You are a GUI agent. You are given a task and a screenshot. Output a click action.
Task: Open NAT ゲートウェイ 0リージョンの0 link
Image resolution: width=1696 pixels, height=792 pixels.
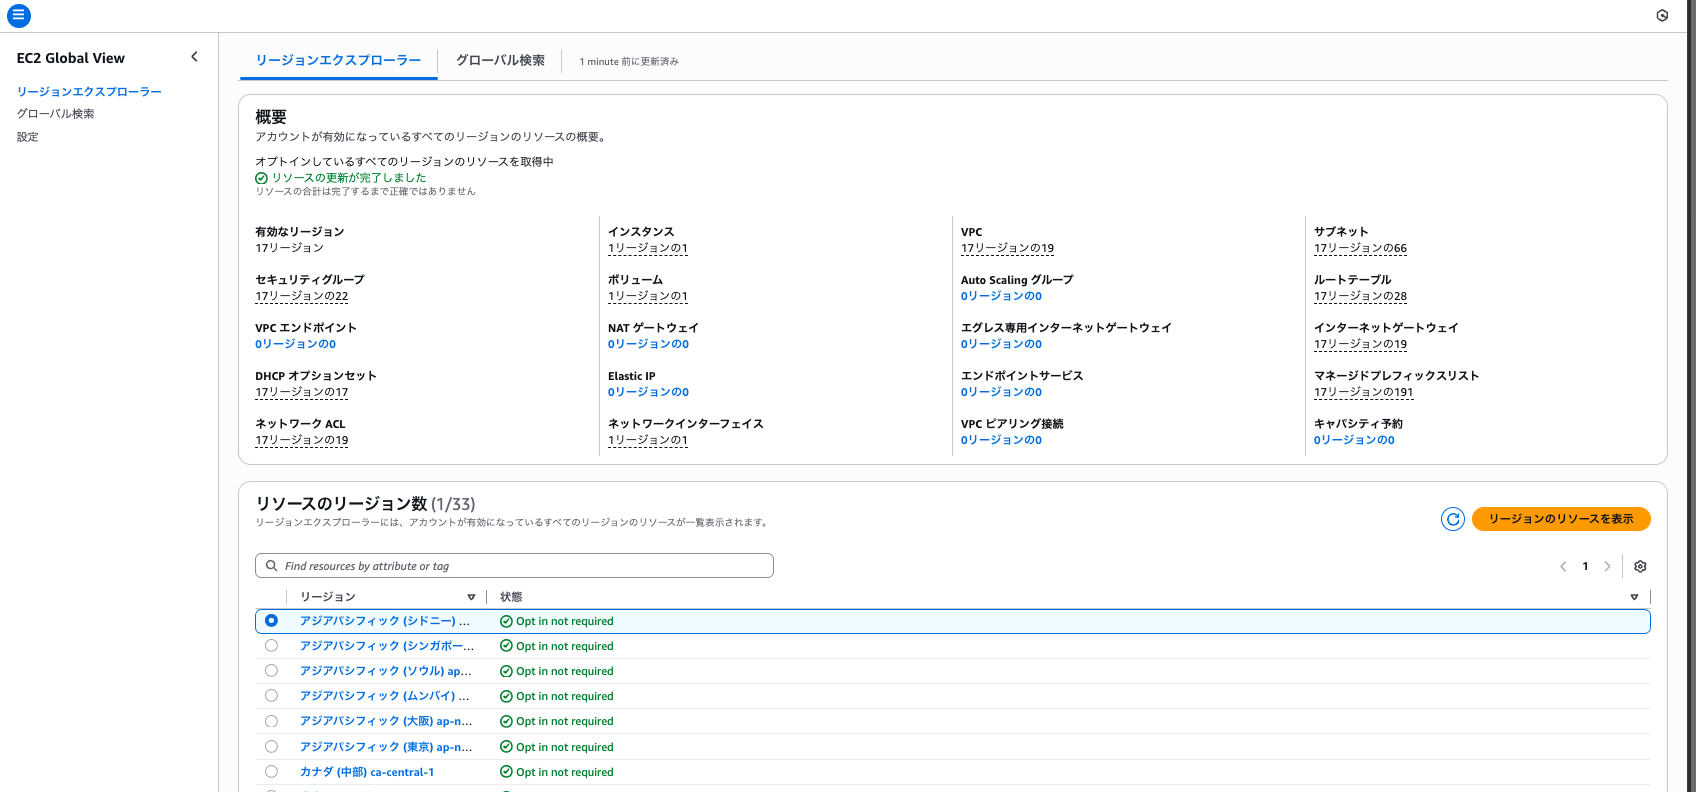(648, 344)
